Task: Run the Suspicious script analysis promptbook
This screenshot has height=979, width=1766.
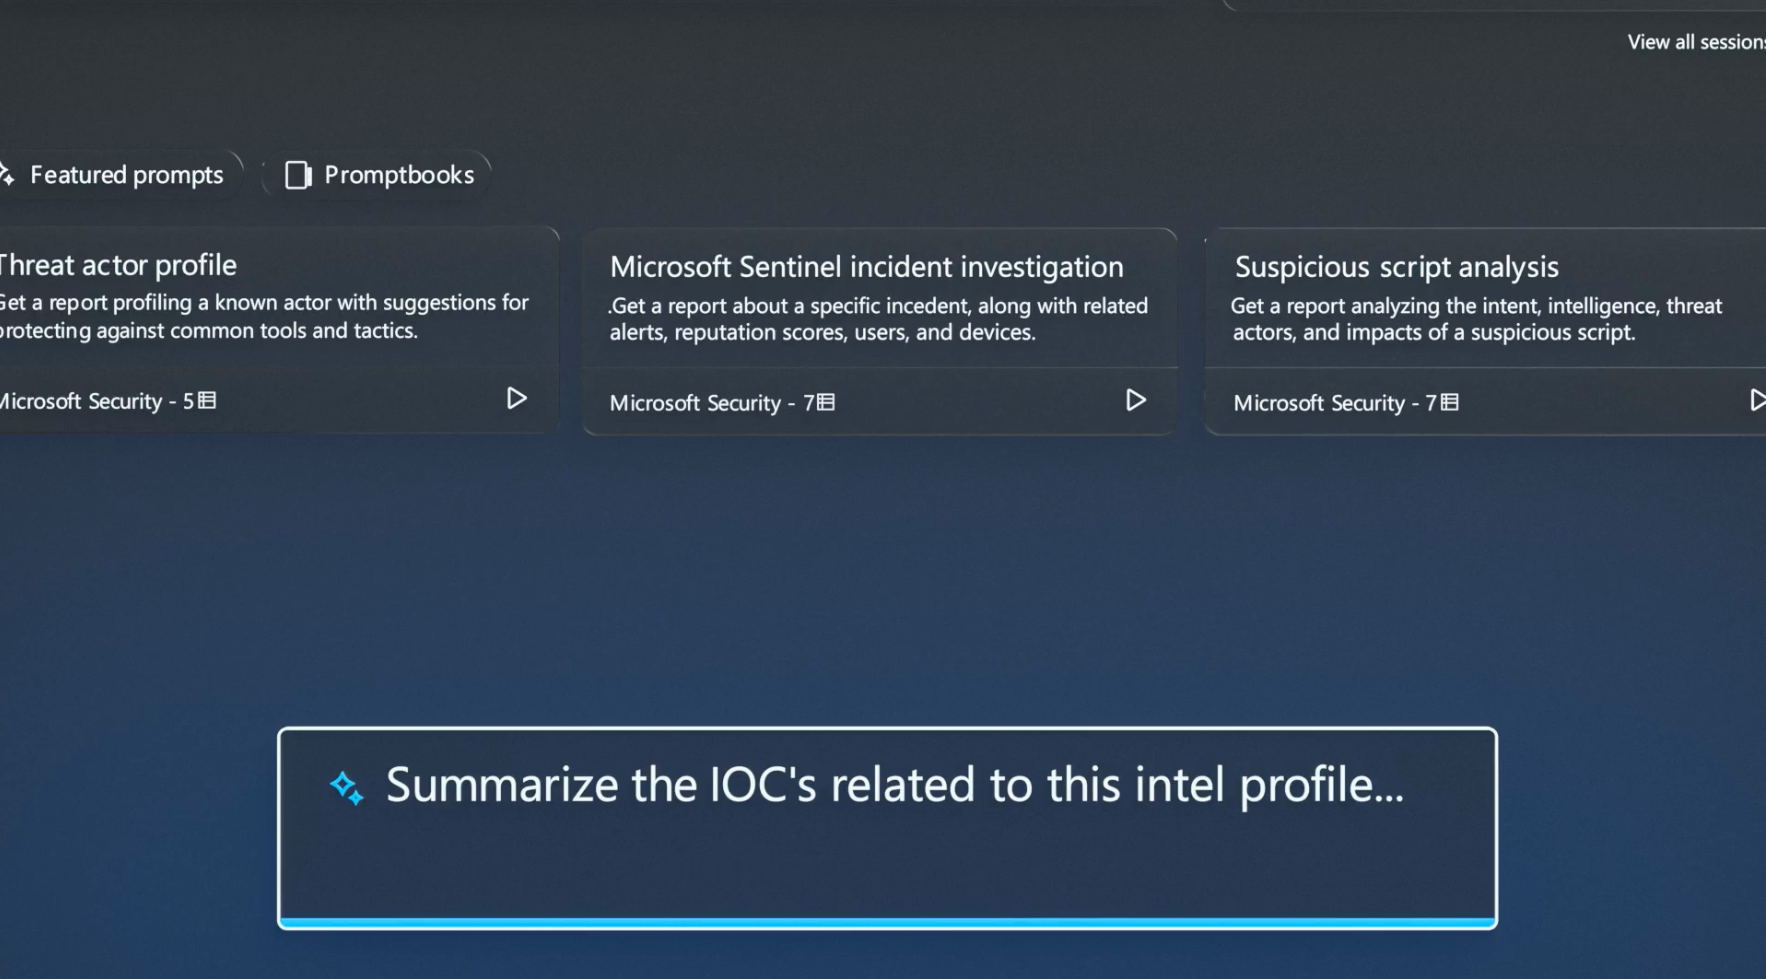Action: (x=1756, y=401)
